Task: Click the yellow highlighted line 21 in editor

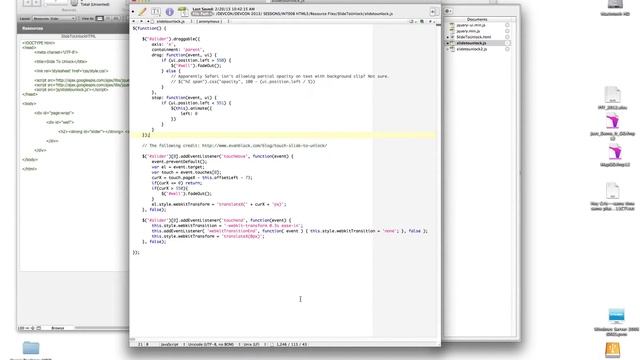Action: click(283, 135)
